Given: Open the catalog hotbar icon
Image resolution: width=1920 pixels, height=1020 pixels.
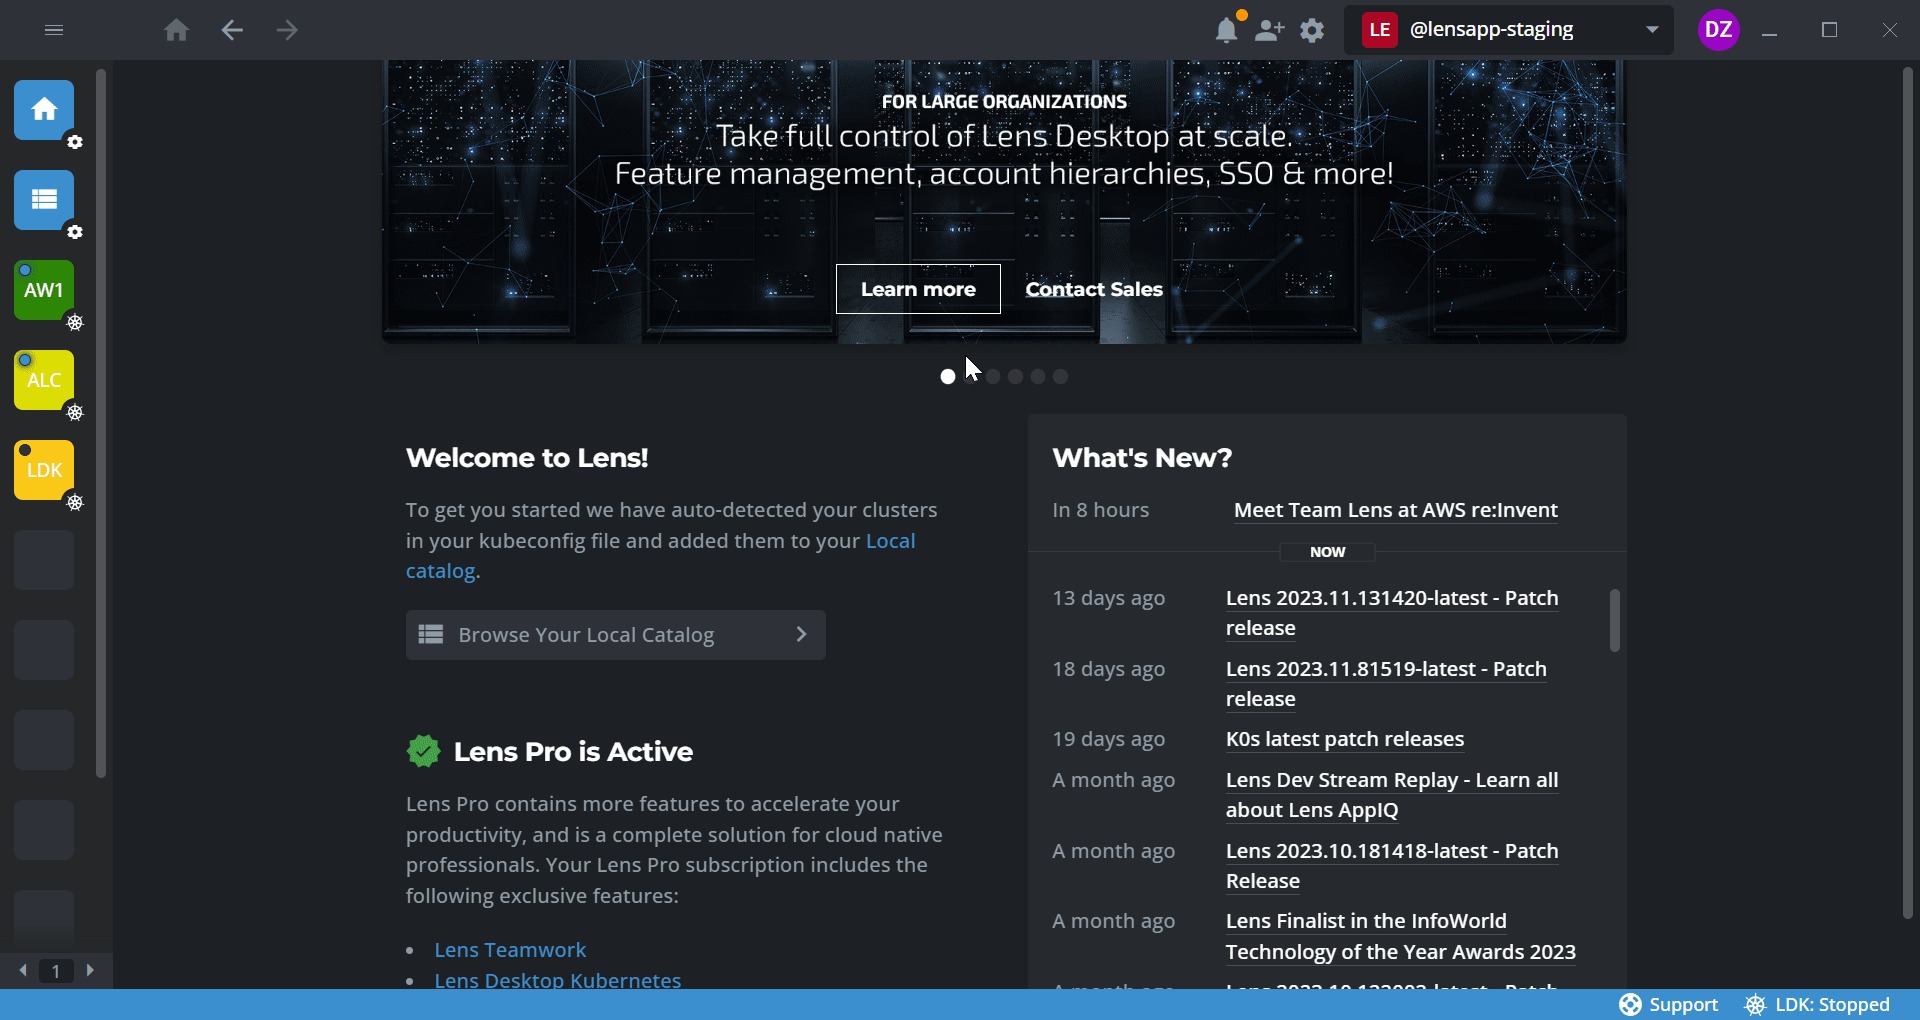Looking at the screenshot, I should pos(44,200).
